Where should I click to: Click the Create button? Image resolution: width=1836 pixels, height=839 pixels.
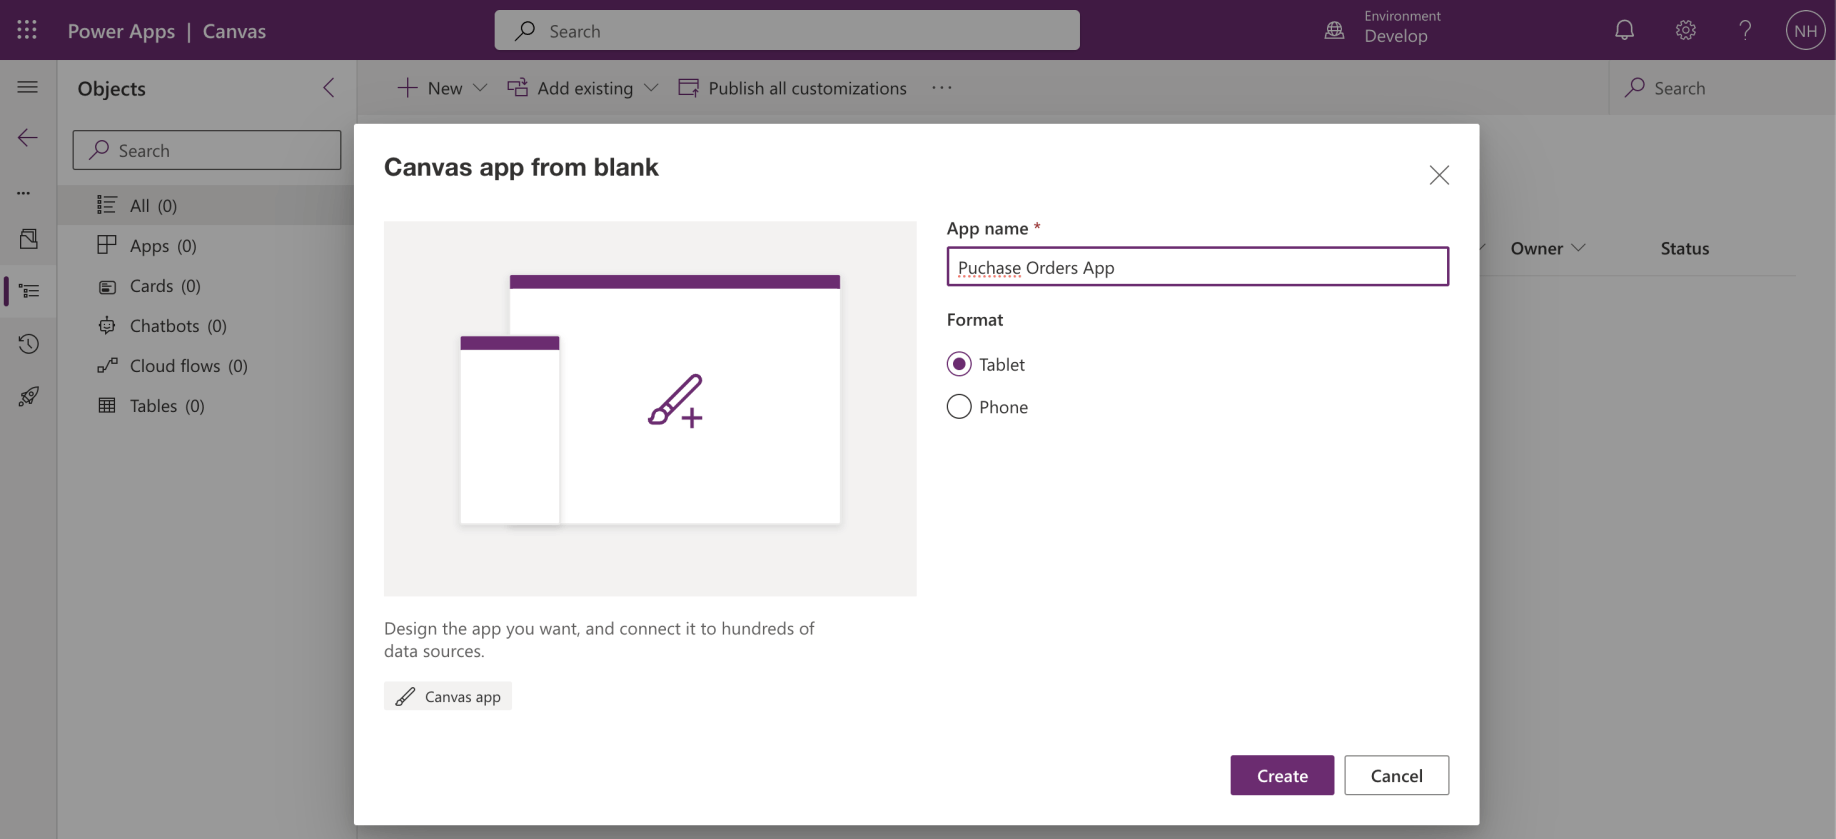tap(1281, 775)
